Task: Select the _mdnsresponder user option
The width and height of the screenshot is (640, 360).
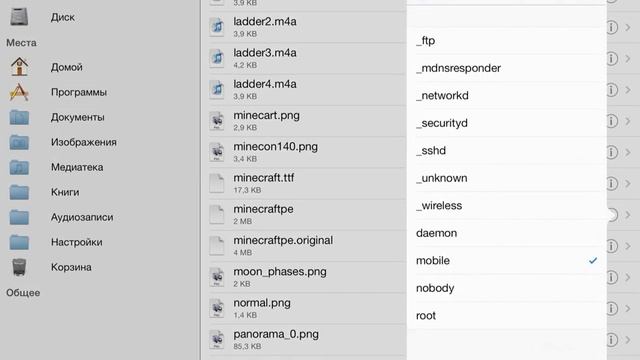Action: [507, 68]
